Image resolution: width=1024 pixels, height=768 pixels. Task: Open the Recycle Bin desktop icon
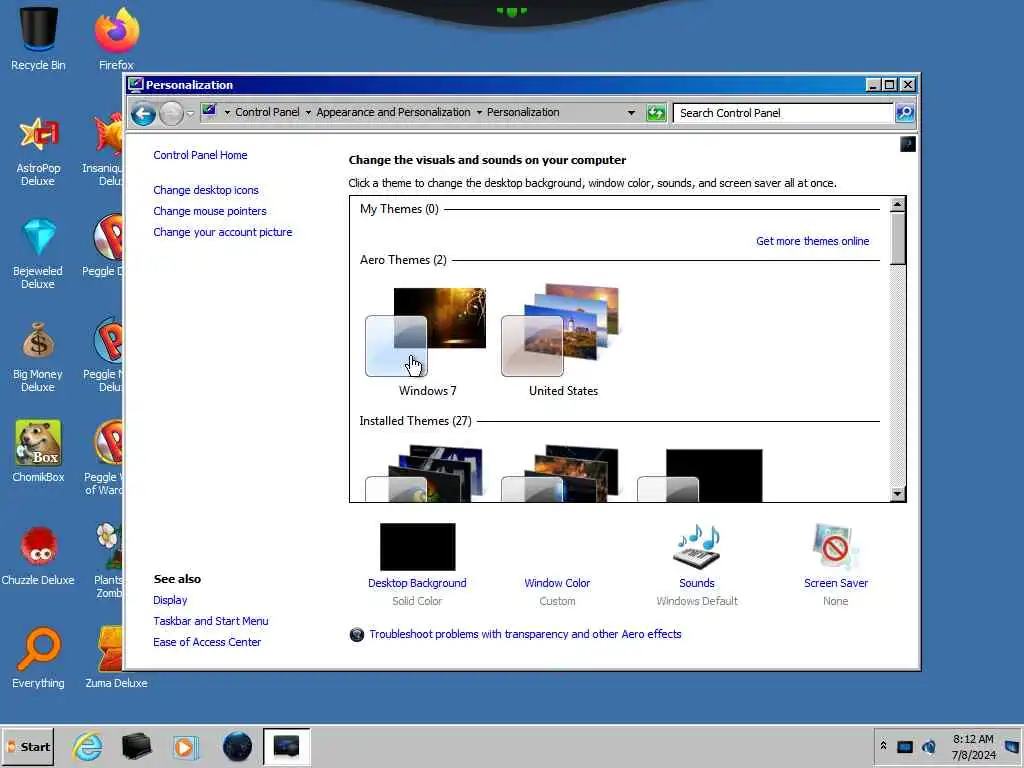pos(38,38)
